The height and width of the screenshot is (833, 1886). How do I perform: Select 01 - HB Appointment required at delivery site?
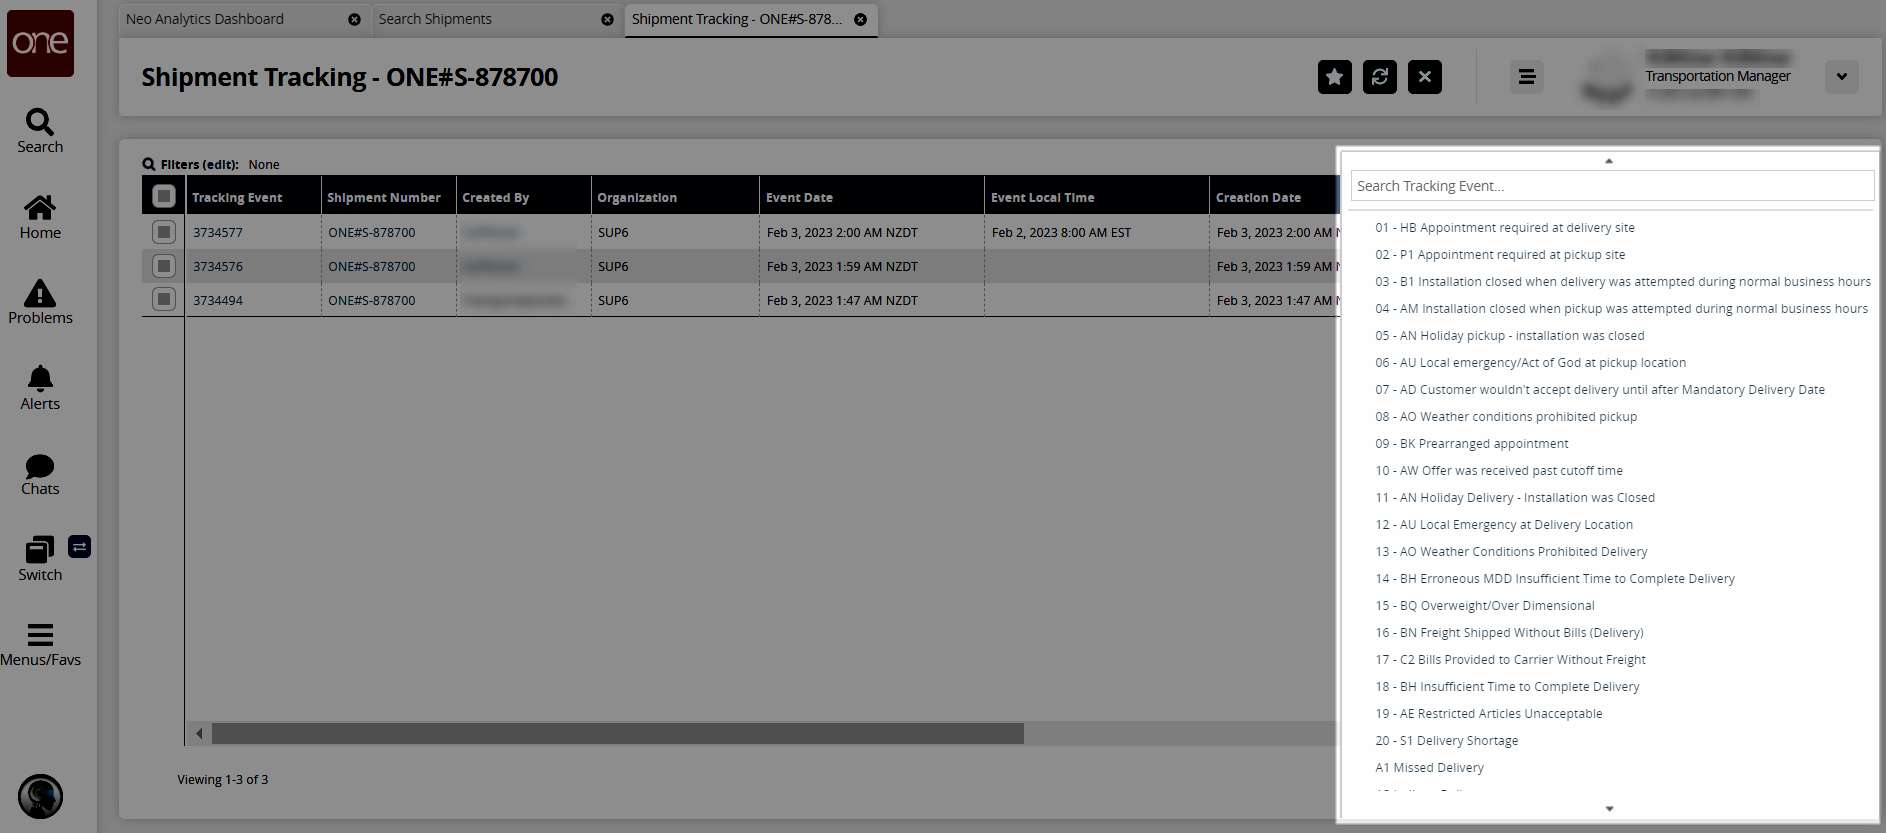[1505, 228]
